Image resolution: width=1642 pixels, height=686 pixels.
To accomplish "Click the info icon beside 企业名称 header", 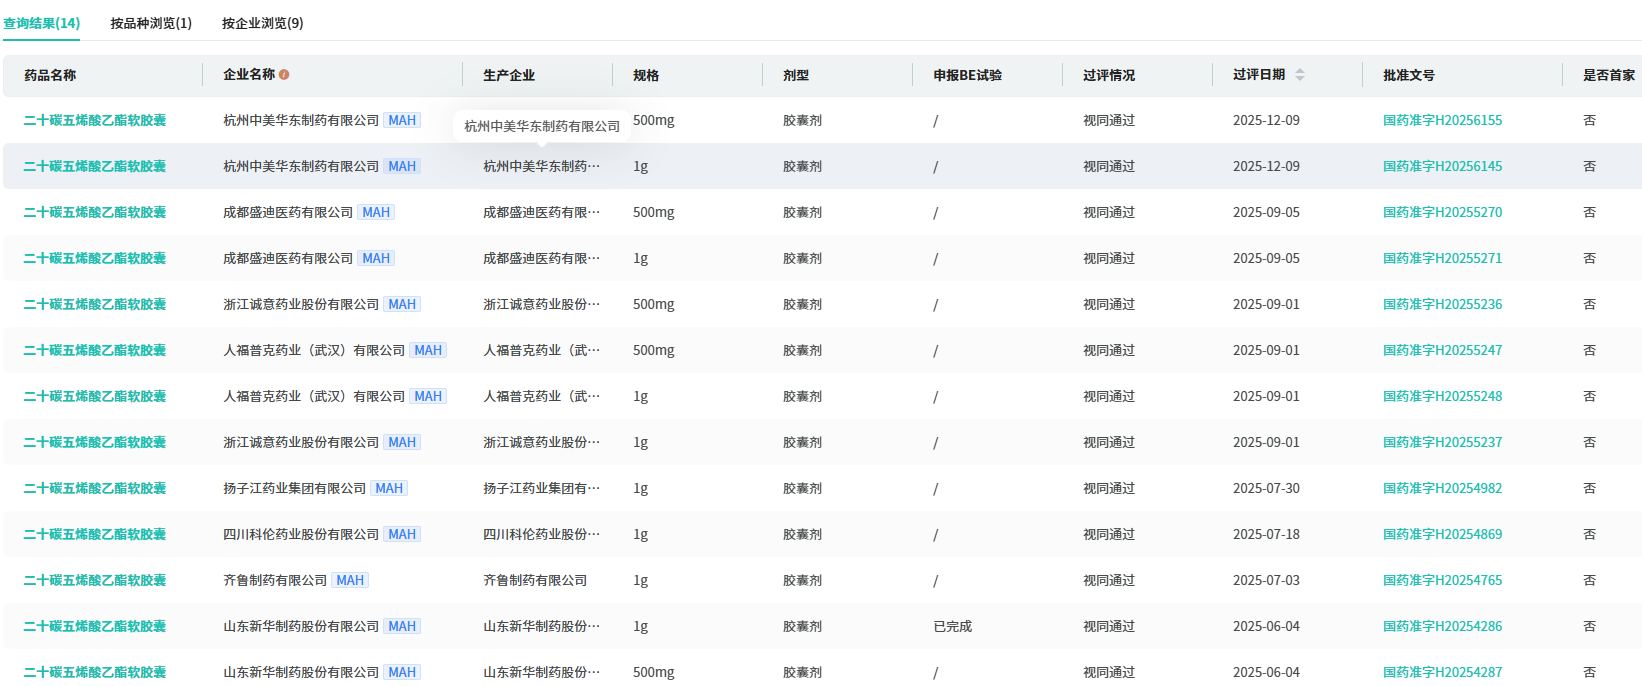I will click(284, 75).
